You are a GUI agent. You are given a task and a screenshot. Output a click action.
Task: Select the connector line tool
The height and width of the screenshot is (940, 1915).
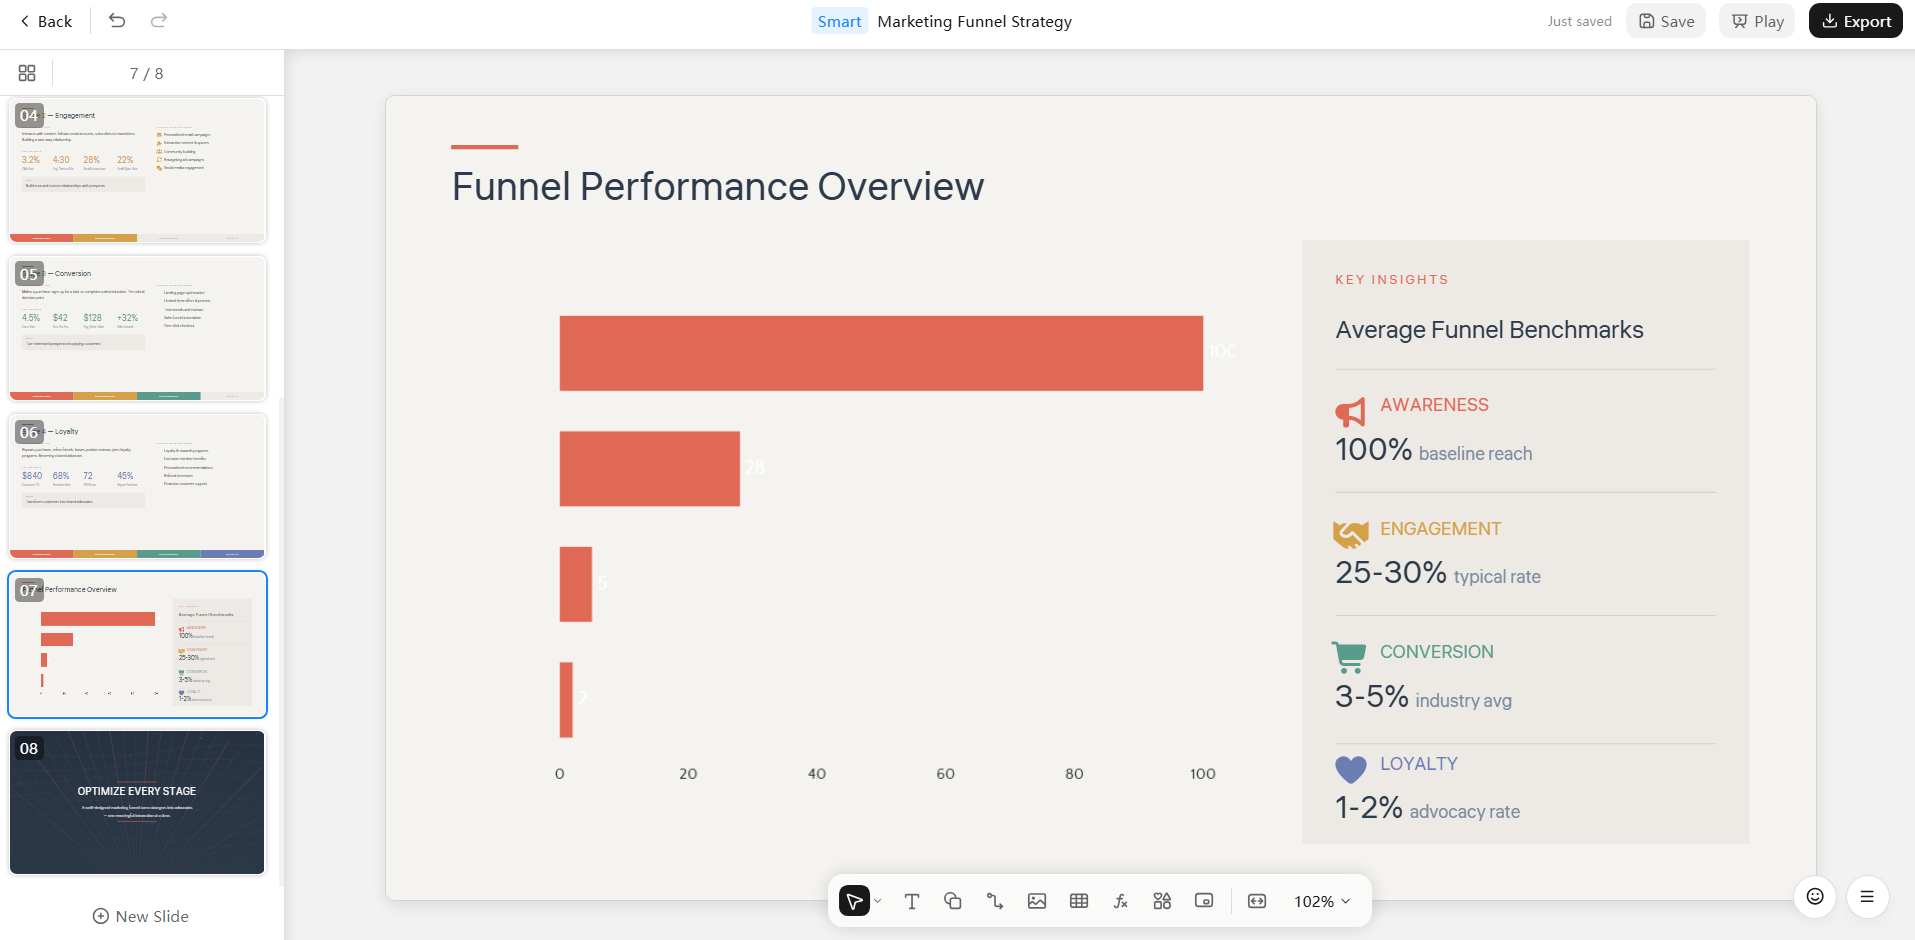coord(995,901)
